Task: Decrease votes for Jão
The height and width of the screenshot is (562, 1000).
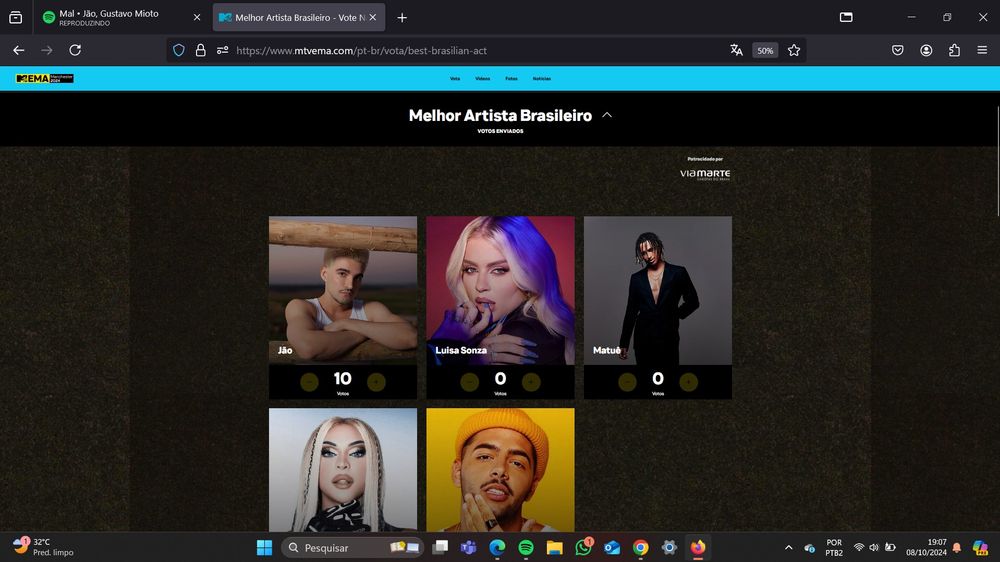Action: pos(309,381)
